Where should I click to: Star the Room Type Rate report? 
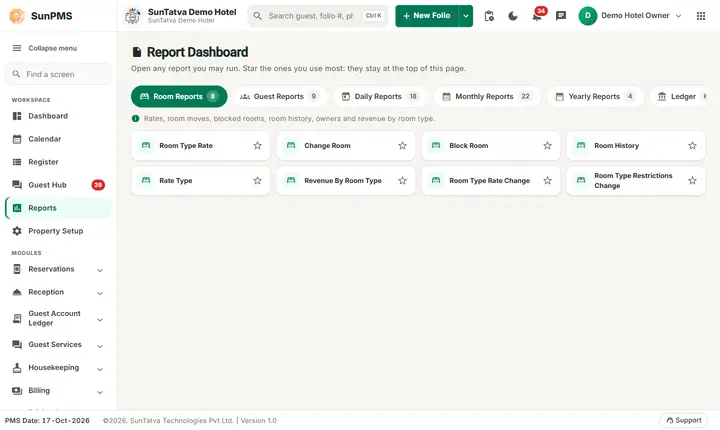(x=258, y=146)
